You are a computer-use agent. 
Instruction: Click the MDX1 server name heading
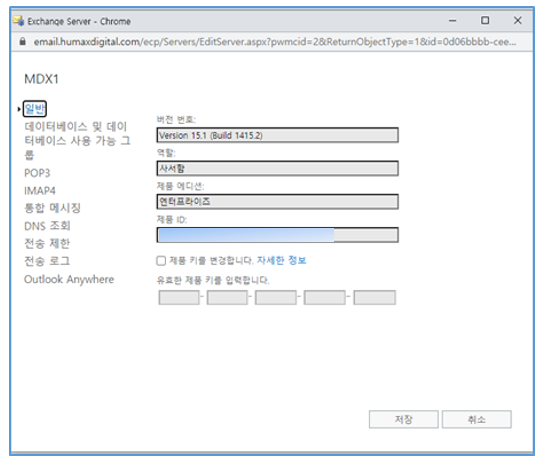click(x=41, y=79)
